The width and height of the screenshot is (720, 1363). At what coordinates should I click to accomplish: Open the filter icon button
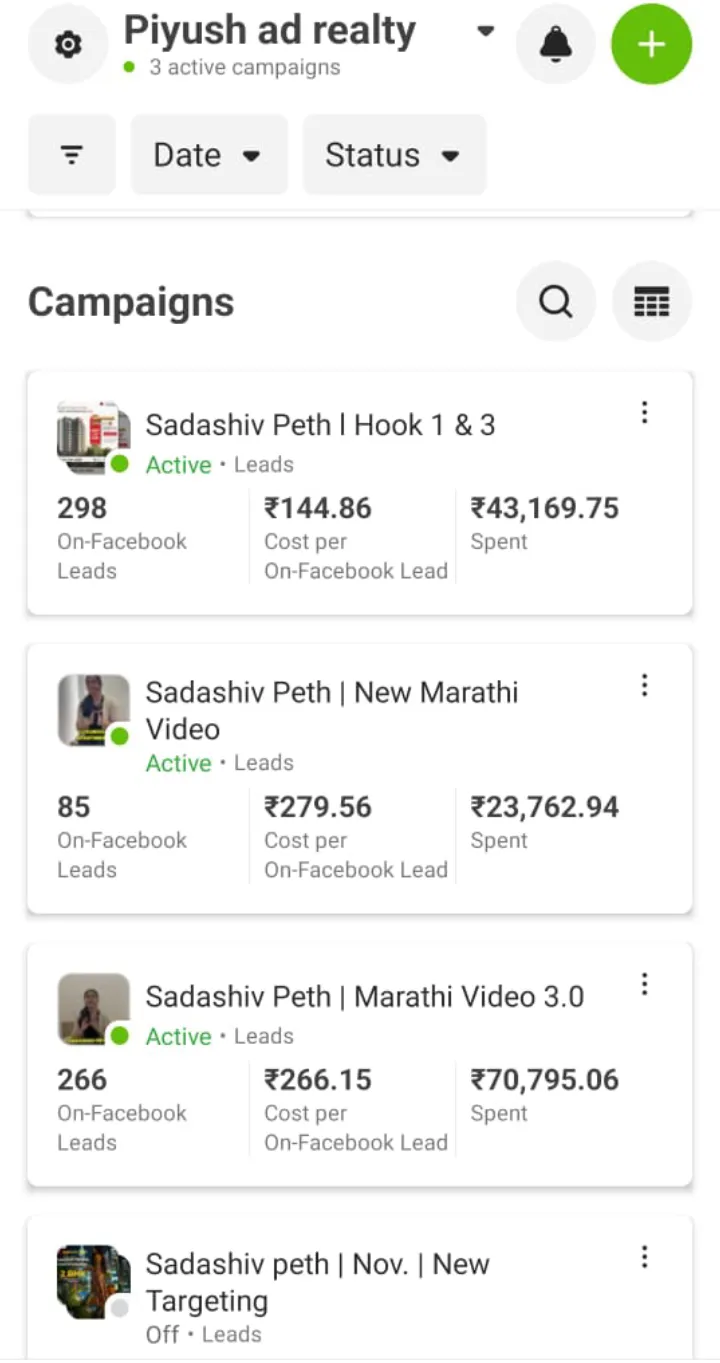point(71,155)
